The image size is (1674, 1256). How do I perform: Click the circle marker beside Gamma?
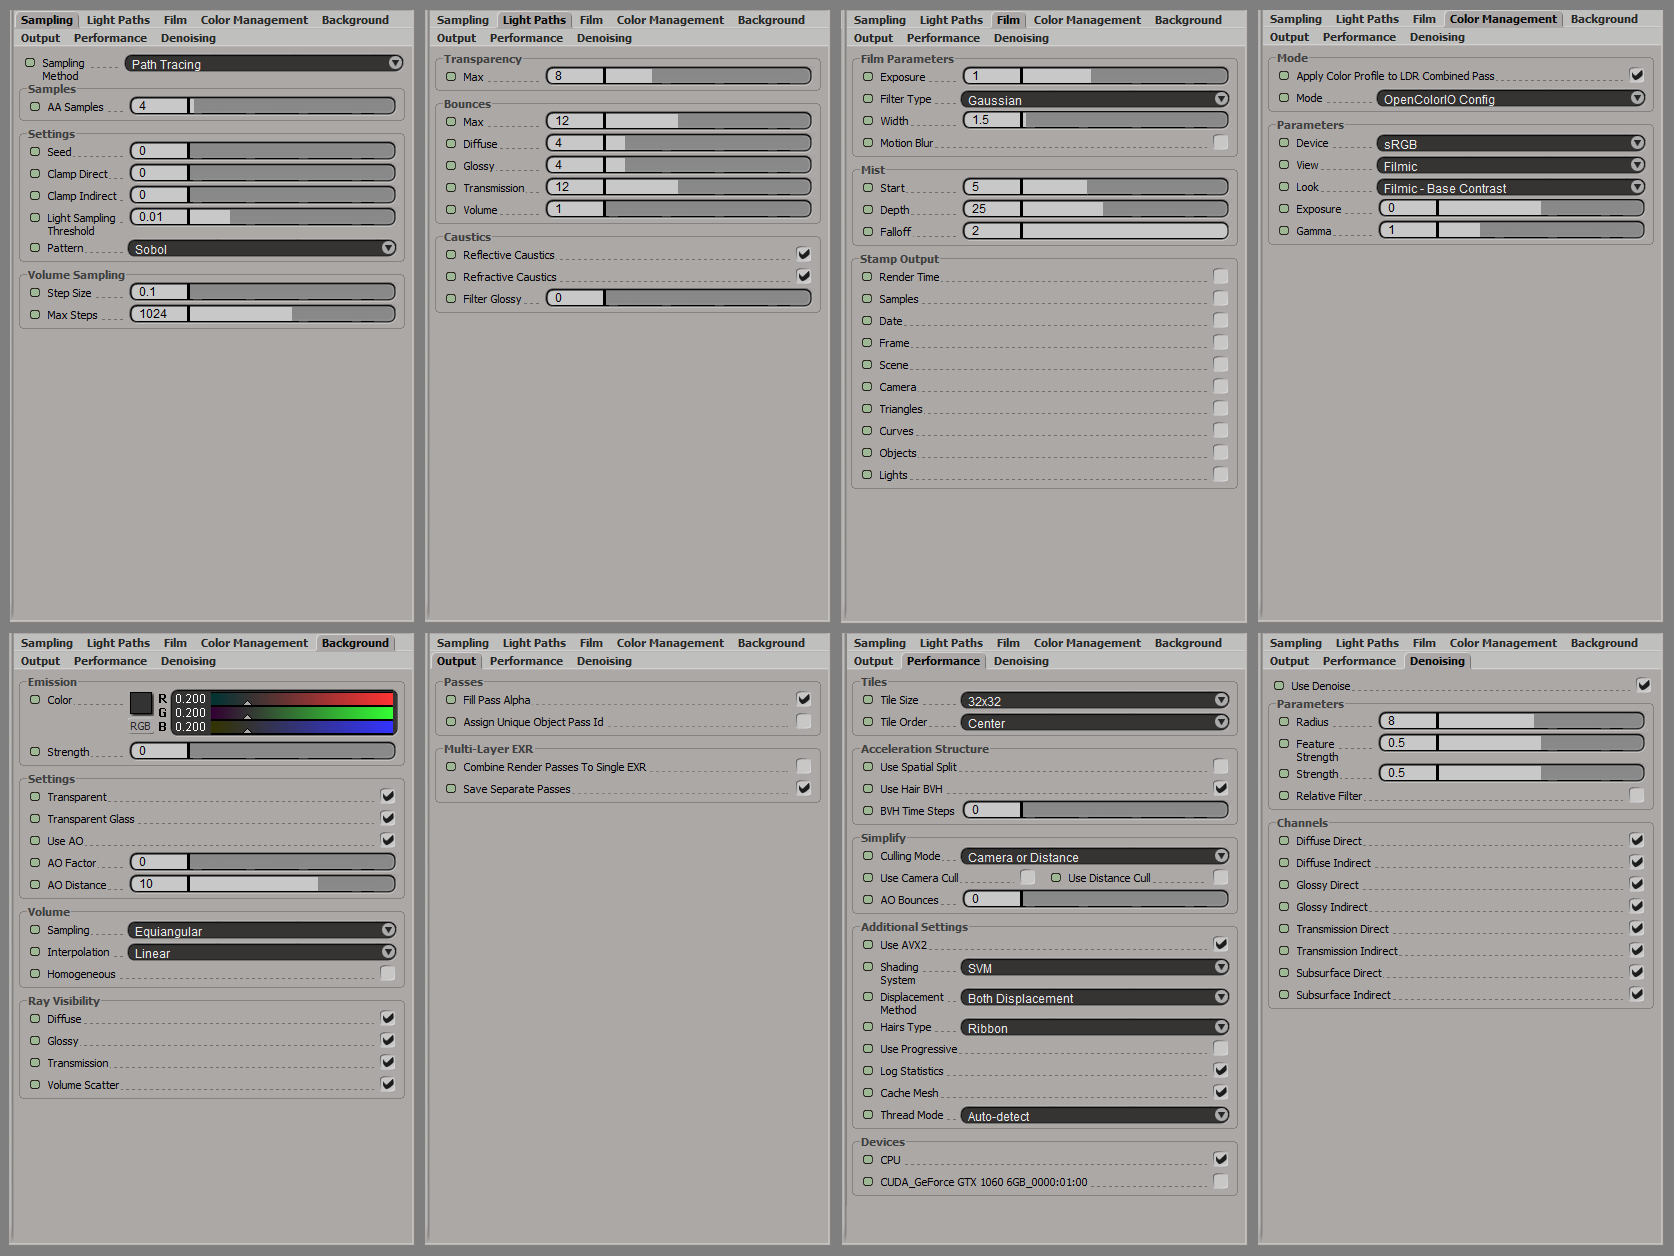(x=1284, y=231)
